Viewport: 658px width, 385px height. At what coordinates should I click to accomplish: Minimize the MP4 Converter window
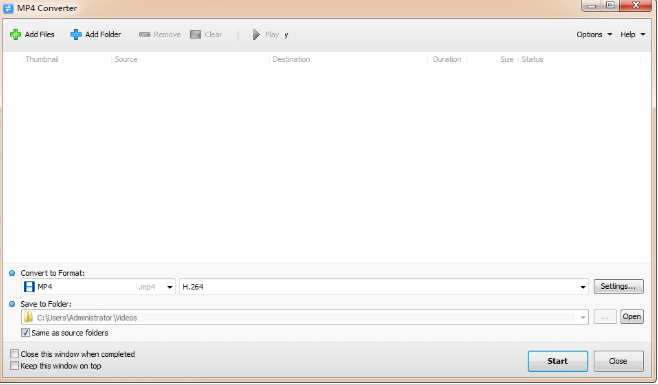pyautogui.click(x=592, y=5)
